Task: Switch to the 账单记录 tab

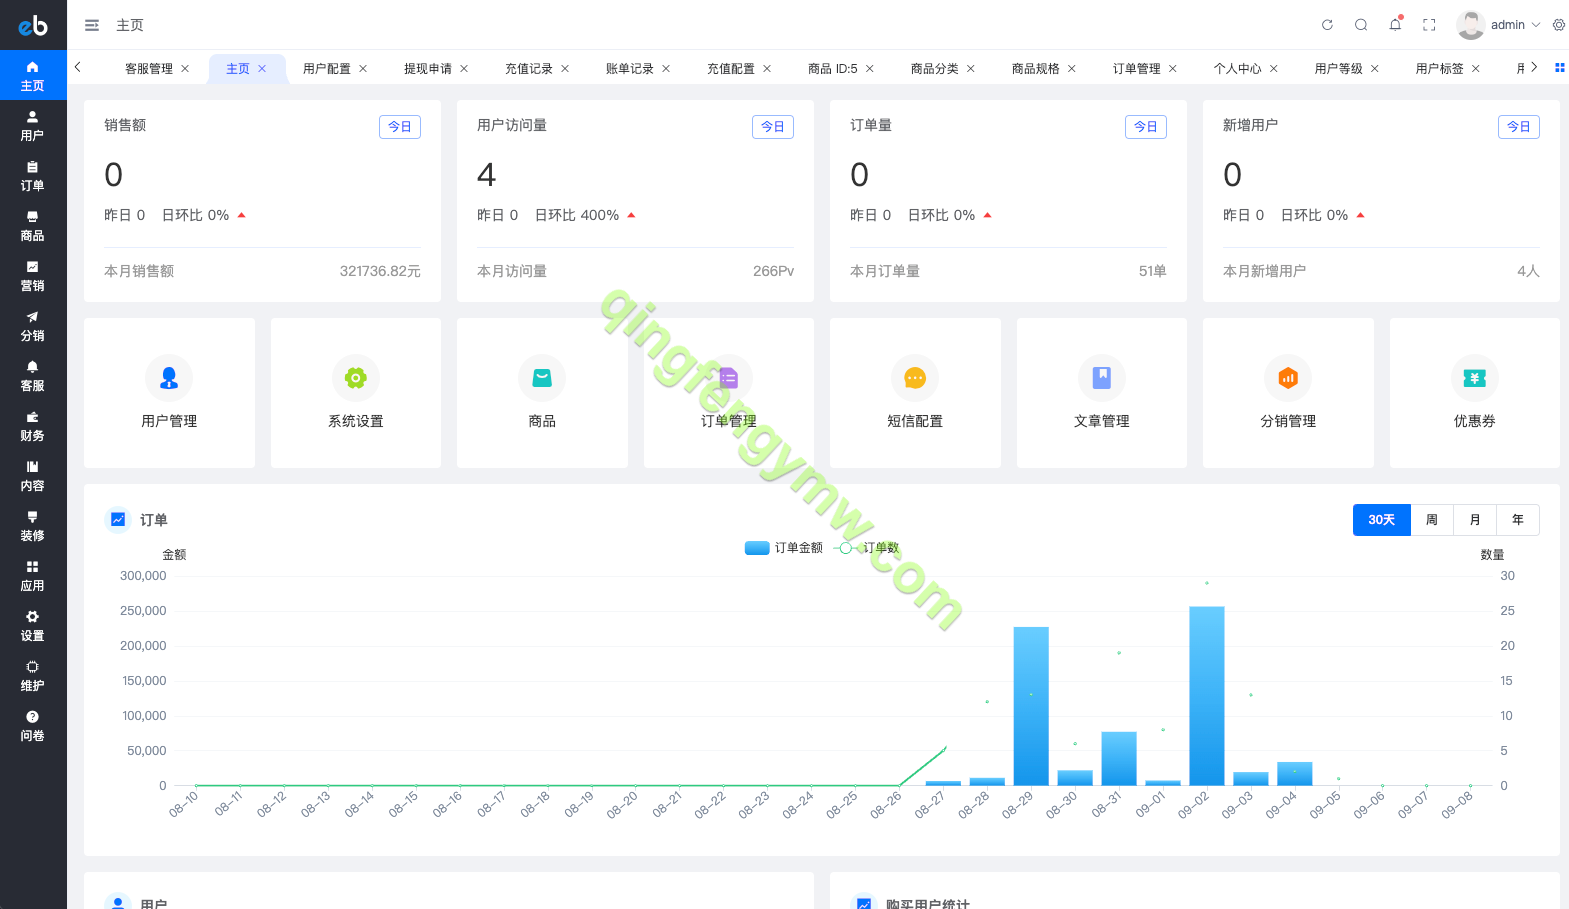Action: pos(630,69)
